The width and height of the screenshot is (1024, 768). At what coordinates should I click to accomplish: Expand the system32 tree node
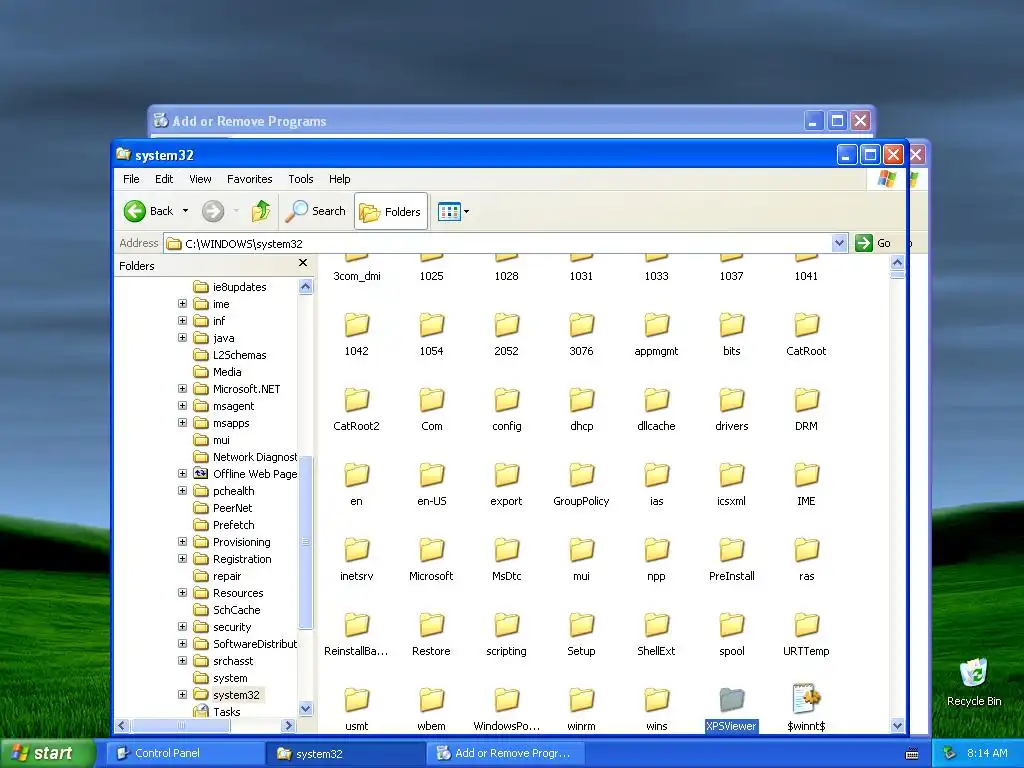182,694
